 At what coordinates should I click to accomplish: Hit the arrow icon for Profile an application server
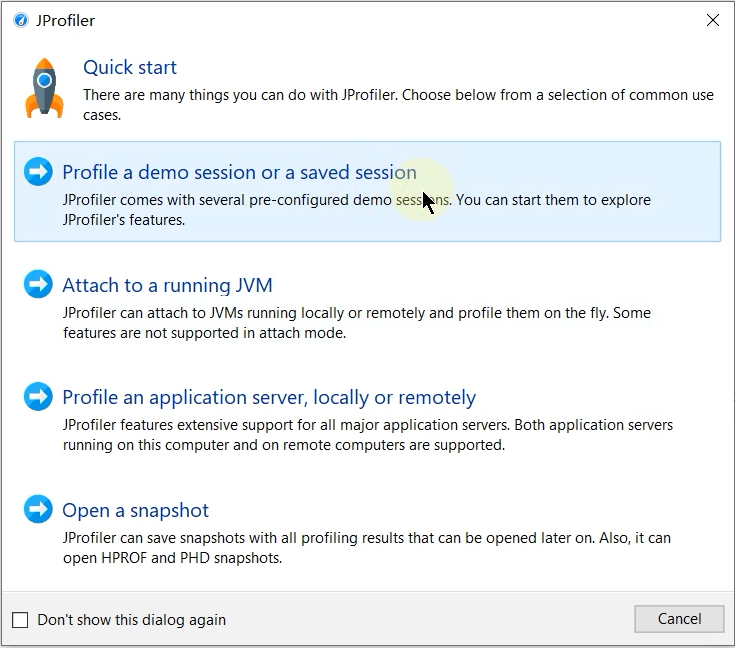click(x=38, y=397)
